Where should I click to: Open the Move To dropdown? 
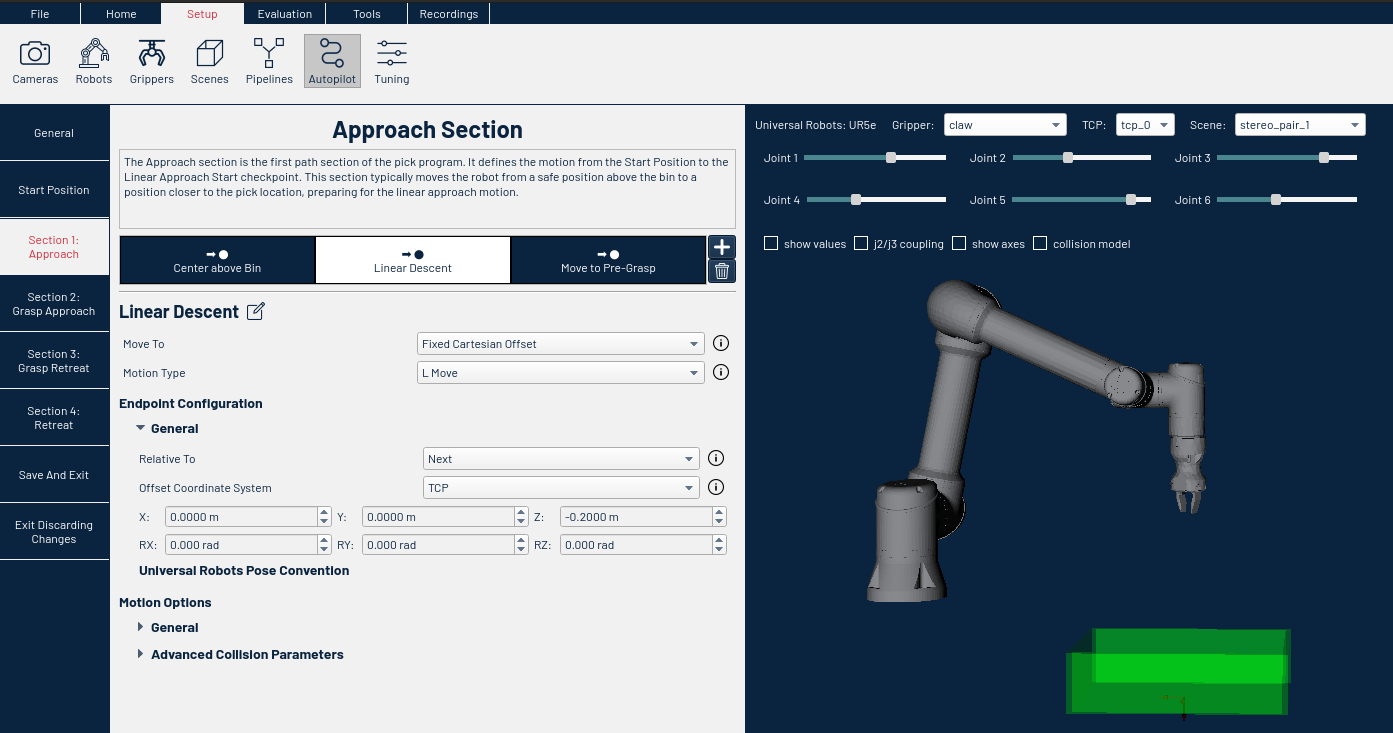[560, 343]
